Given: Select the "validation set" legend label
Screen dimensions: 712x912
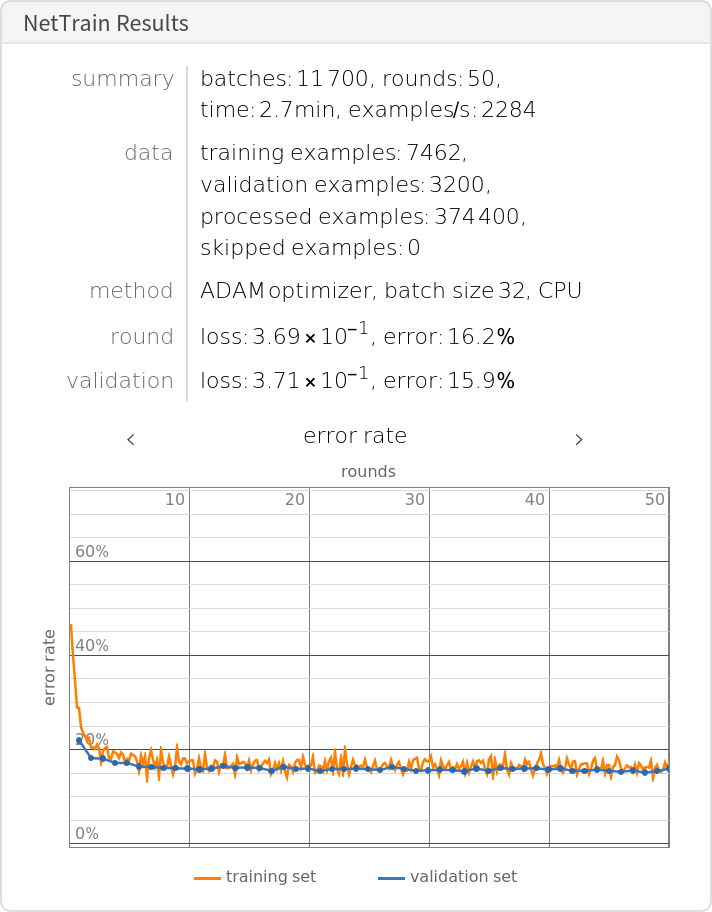Looking at the screenshot, I should pyautogui.click(x=463, y=877).
